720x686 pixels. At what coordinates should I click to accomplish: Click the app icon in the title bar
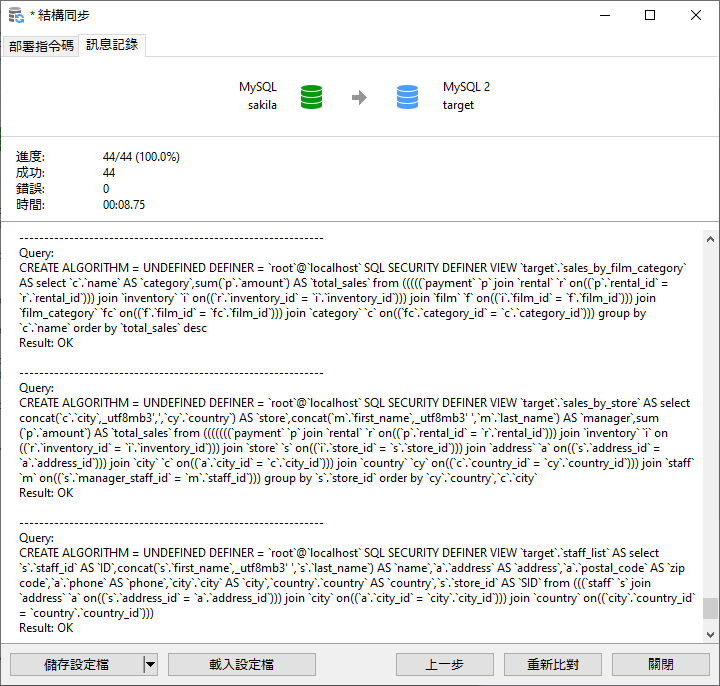(15, 15)
